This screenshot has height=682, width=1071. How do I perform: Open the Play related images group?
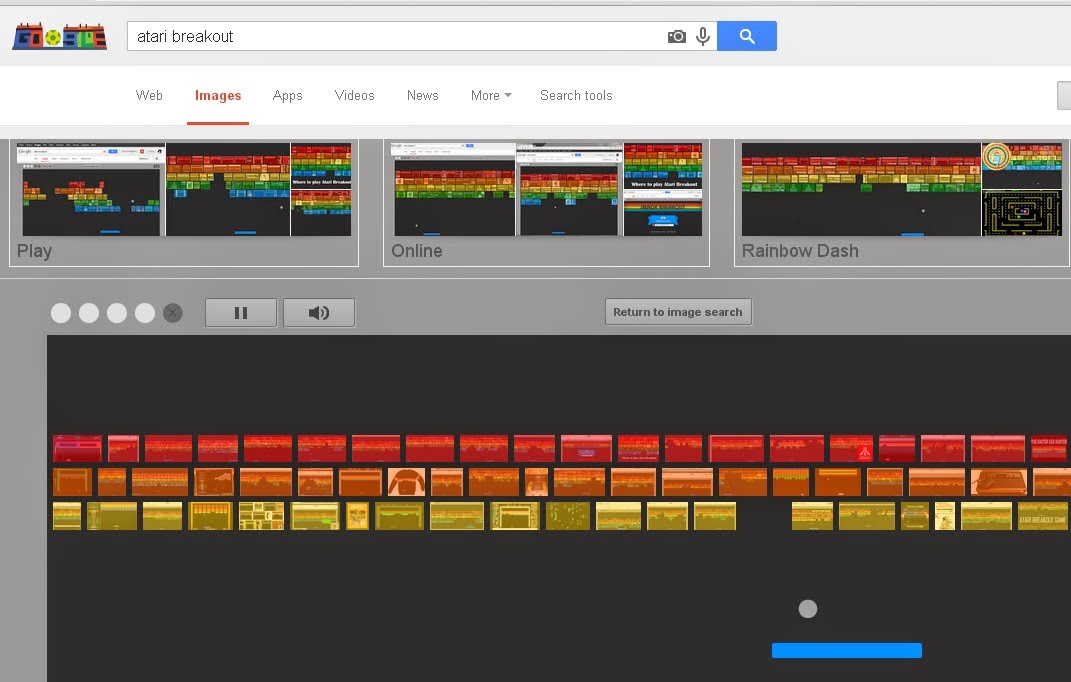click(x=184, y=200)
